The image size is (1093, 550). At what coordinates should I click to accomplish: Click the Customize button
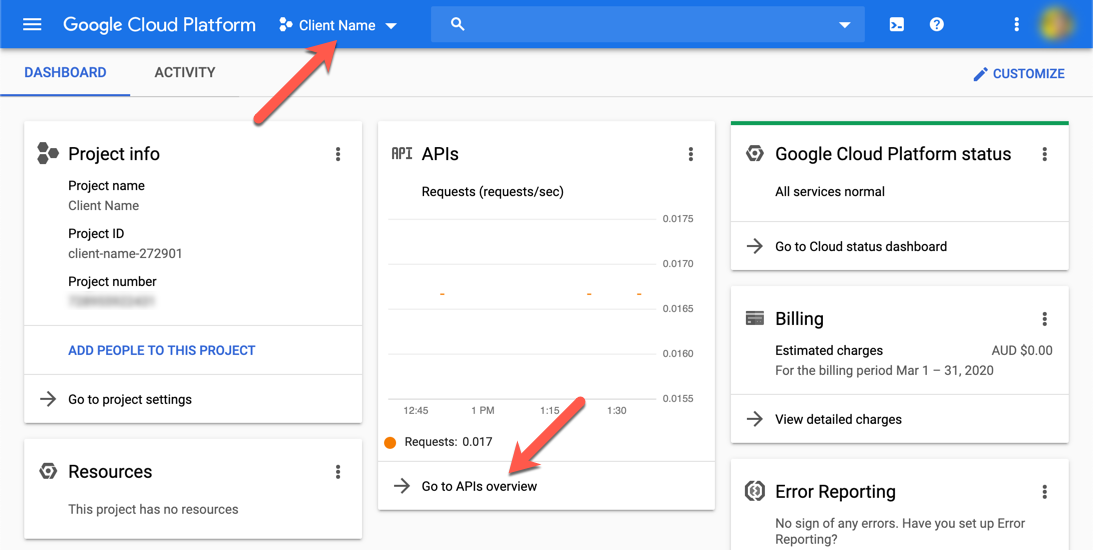point(1018,74)
